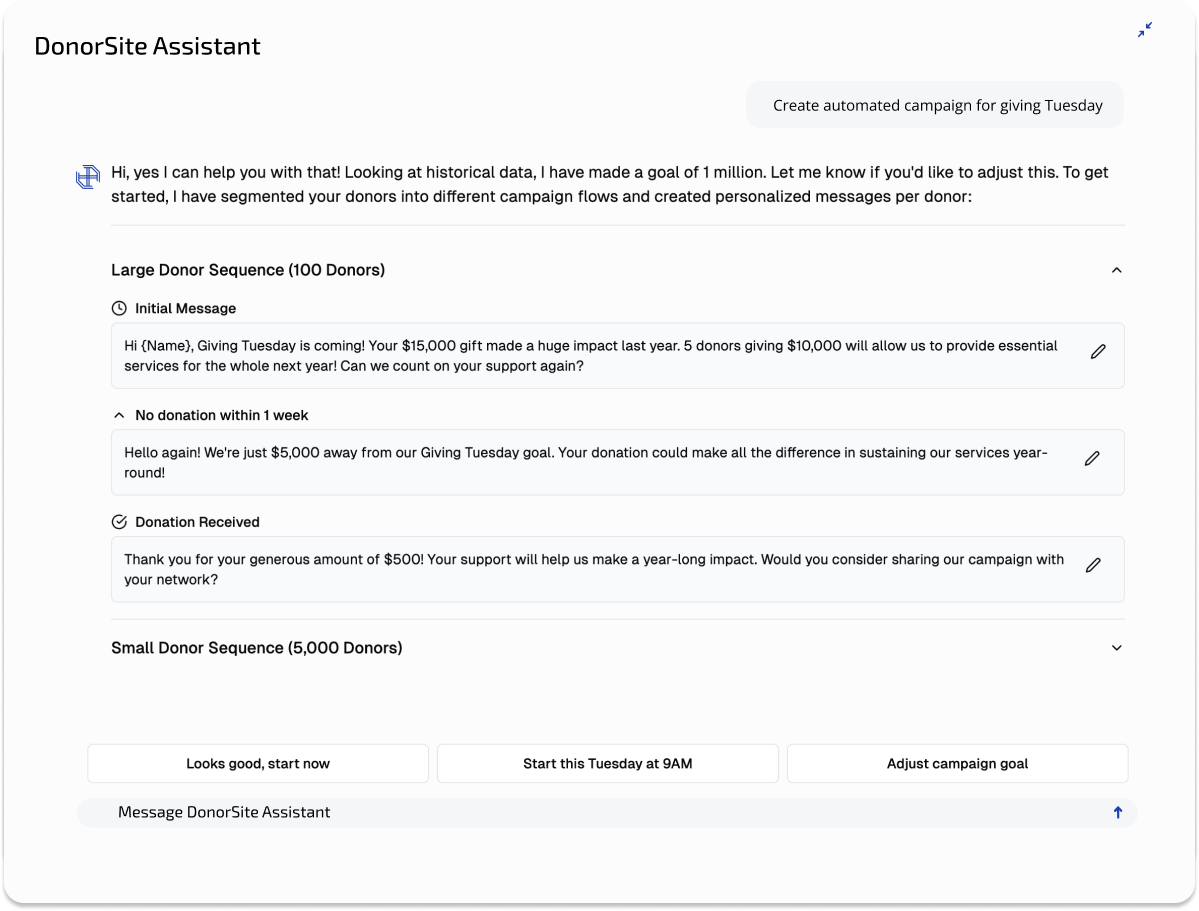The width and height of the screenshot is (1199, 911).
Task: Edit the Initial Message with its pencil icon
Action: tap(1098, 352)
